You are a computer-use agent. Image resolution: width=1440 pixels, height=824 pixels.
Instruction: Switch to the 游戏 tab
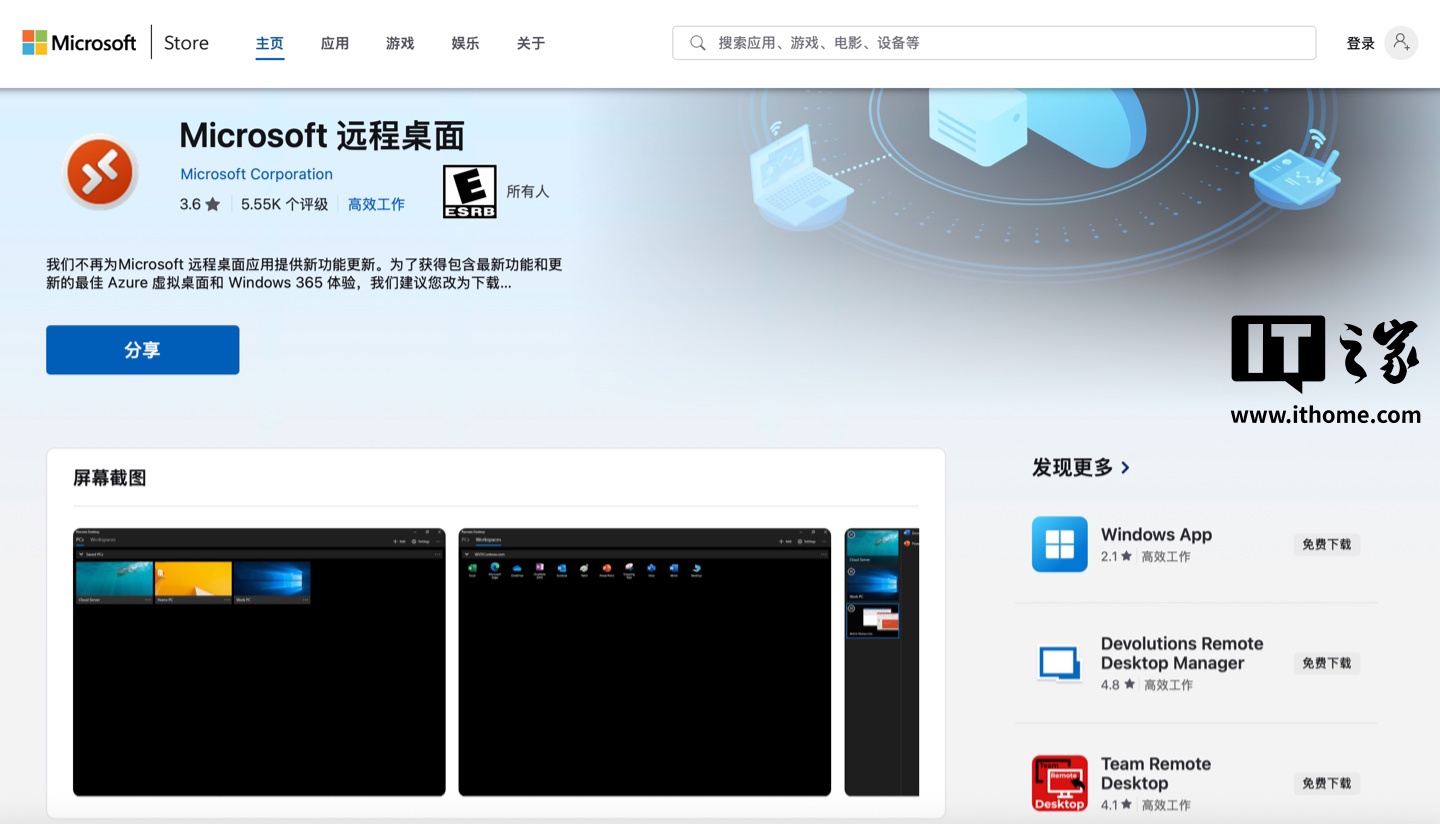click(400, 43)
